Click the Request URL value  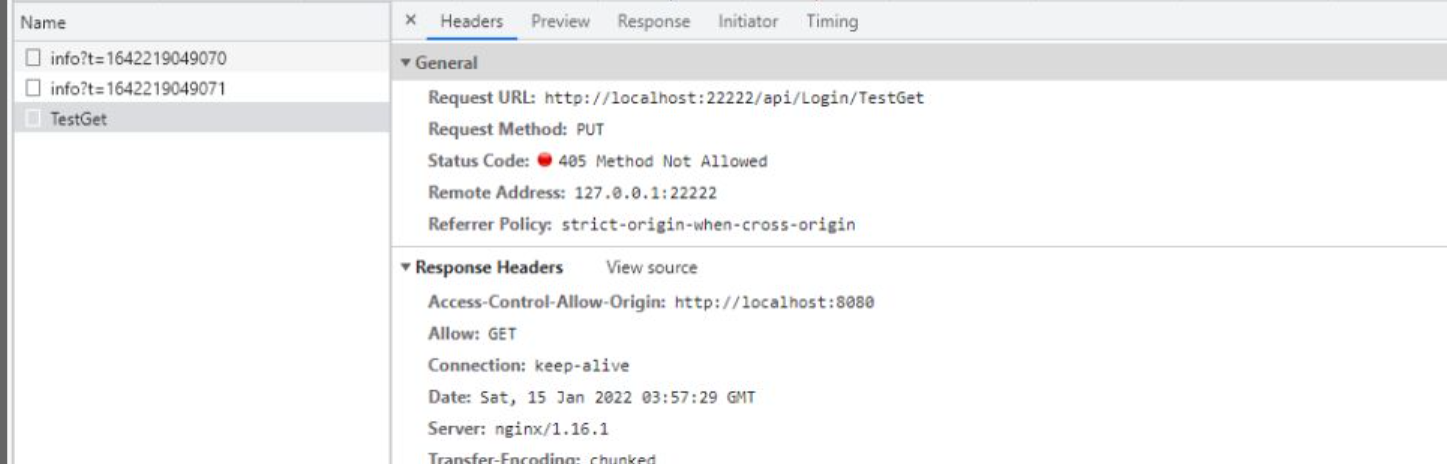[x=734, y=98]
